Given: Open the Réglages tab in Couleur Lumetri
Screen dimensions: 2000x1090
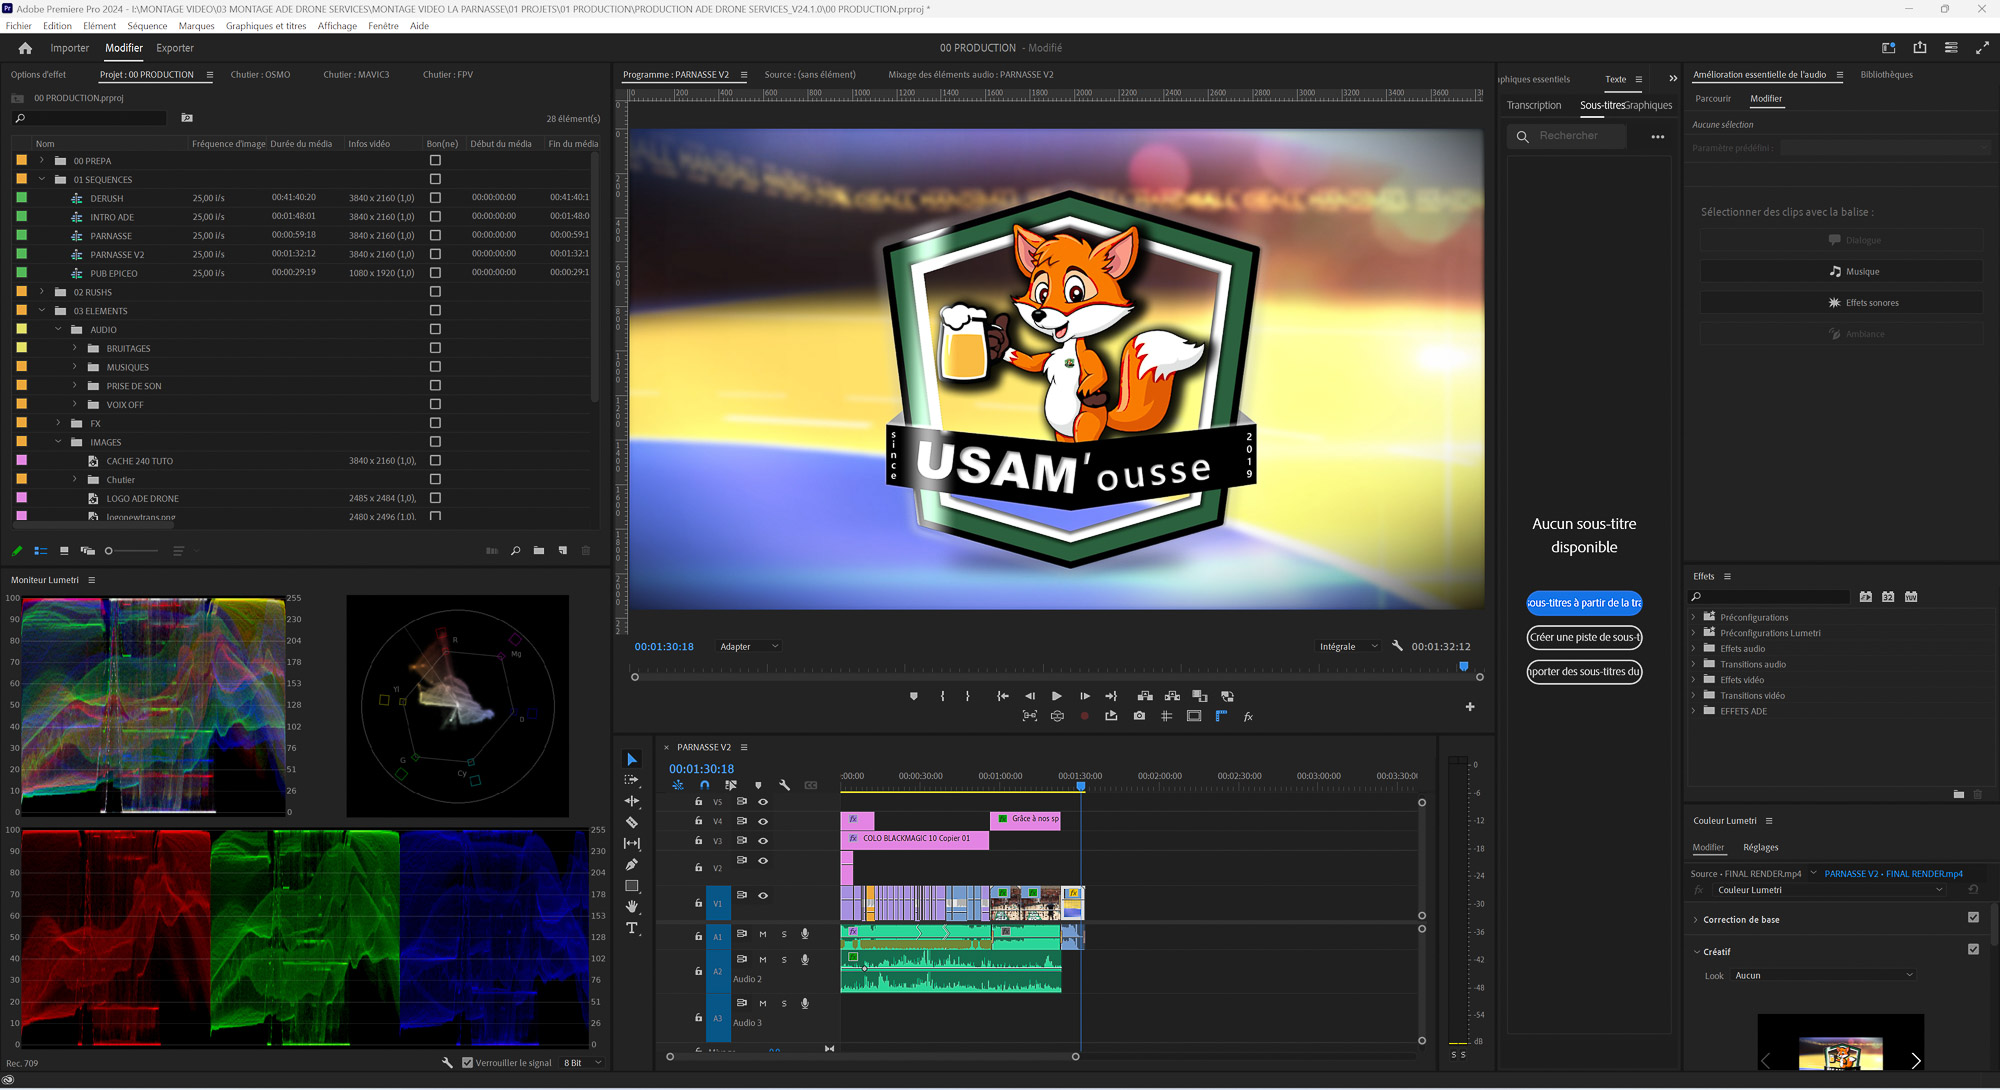Looking at the screenshot, I should pos(1760,847).
